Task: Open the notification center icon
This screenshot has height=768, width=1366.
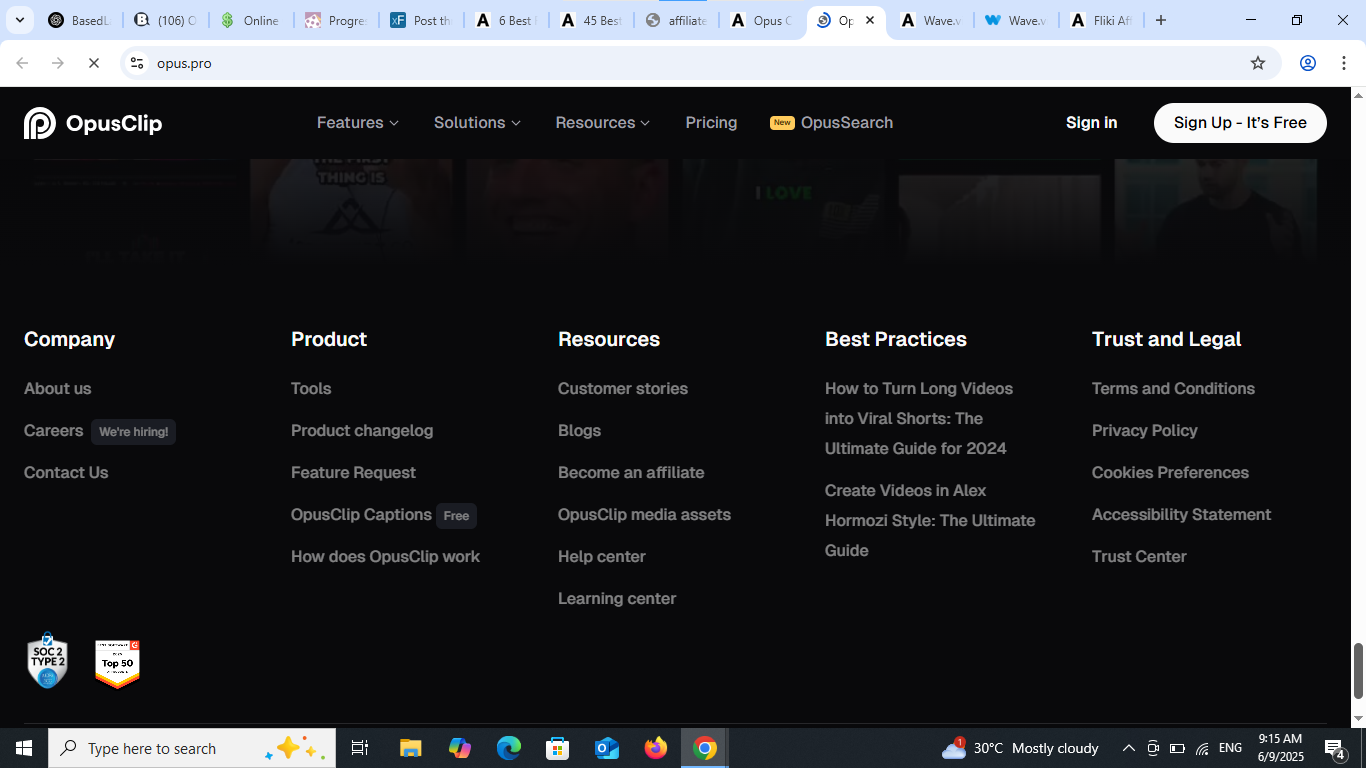Action: click(1335, 748)
